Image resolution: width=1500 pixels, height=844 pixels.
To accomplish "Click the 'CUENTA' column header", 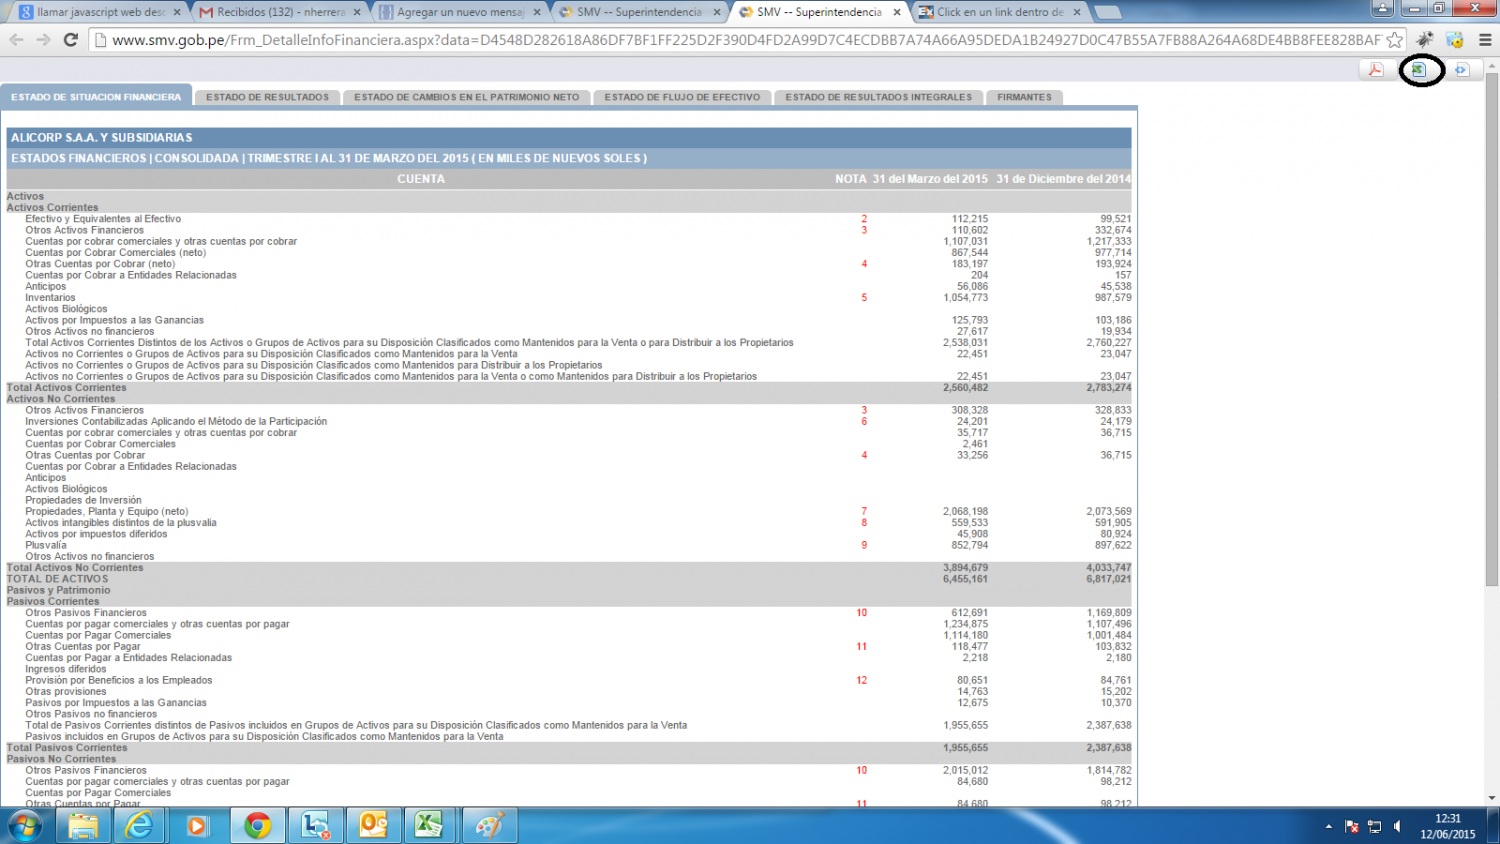I will 420,179.
